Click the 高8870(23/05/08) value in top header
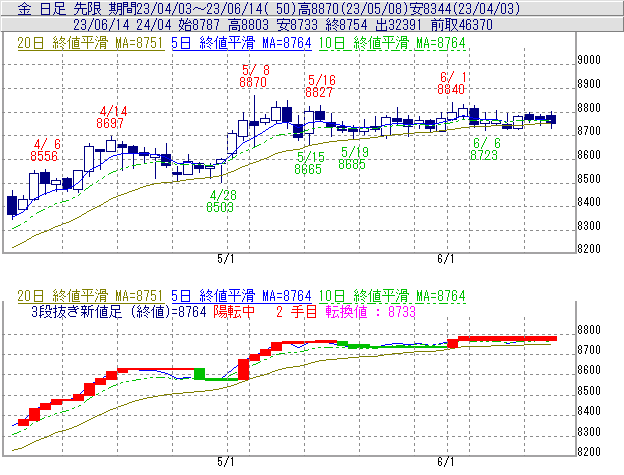Viewport: 624px width, 475px height. (x=353, y=8)
